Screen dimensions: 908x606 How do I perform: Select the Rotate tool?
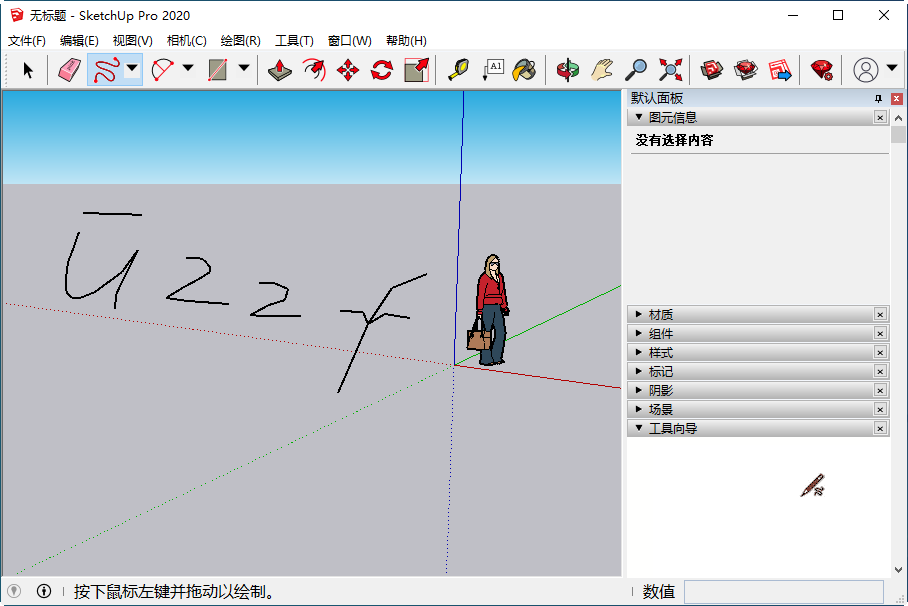coord(381,70)
